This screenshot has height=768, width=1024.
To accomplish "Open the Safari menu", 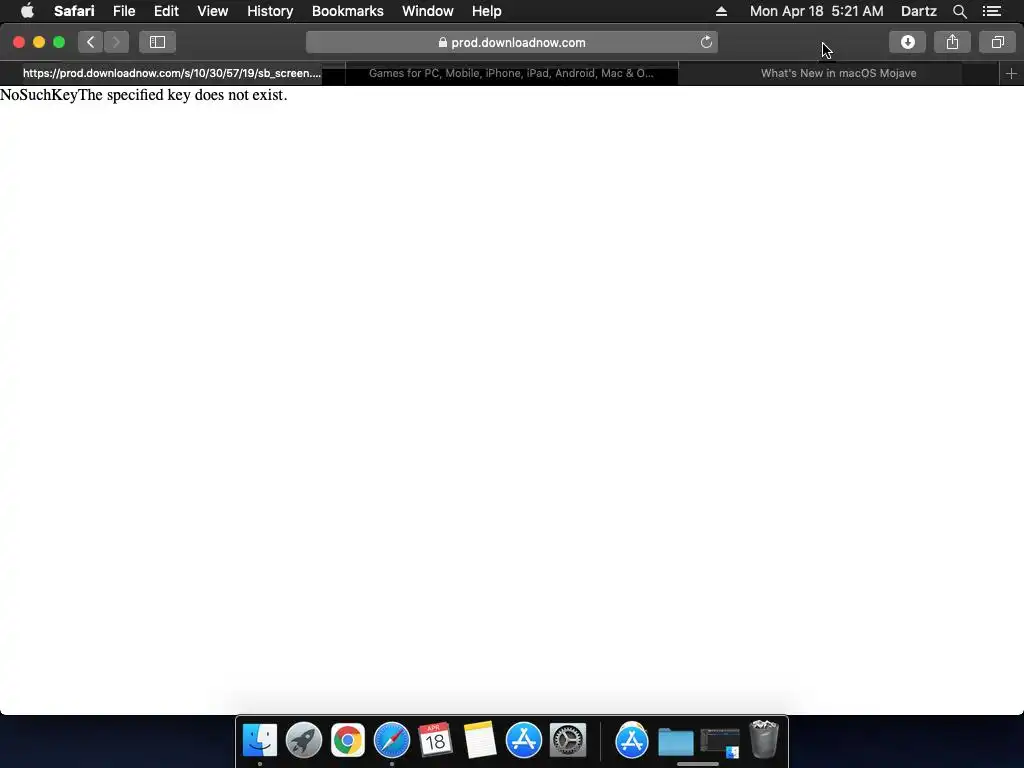I will [74, 11].
